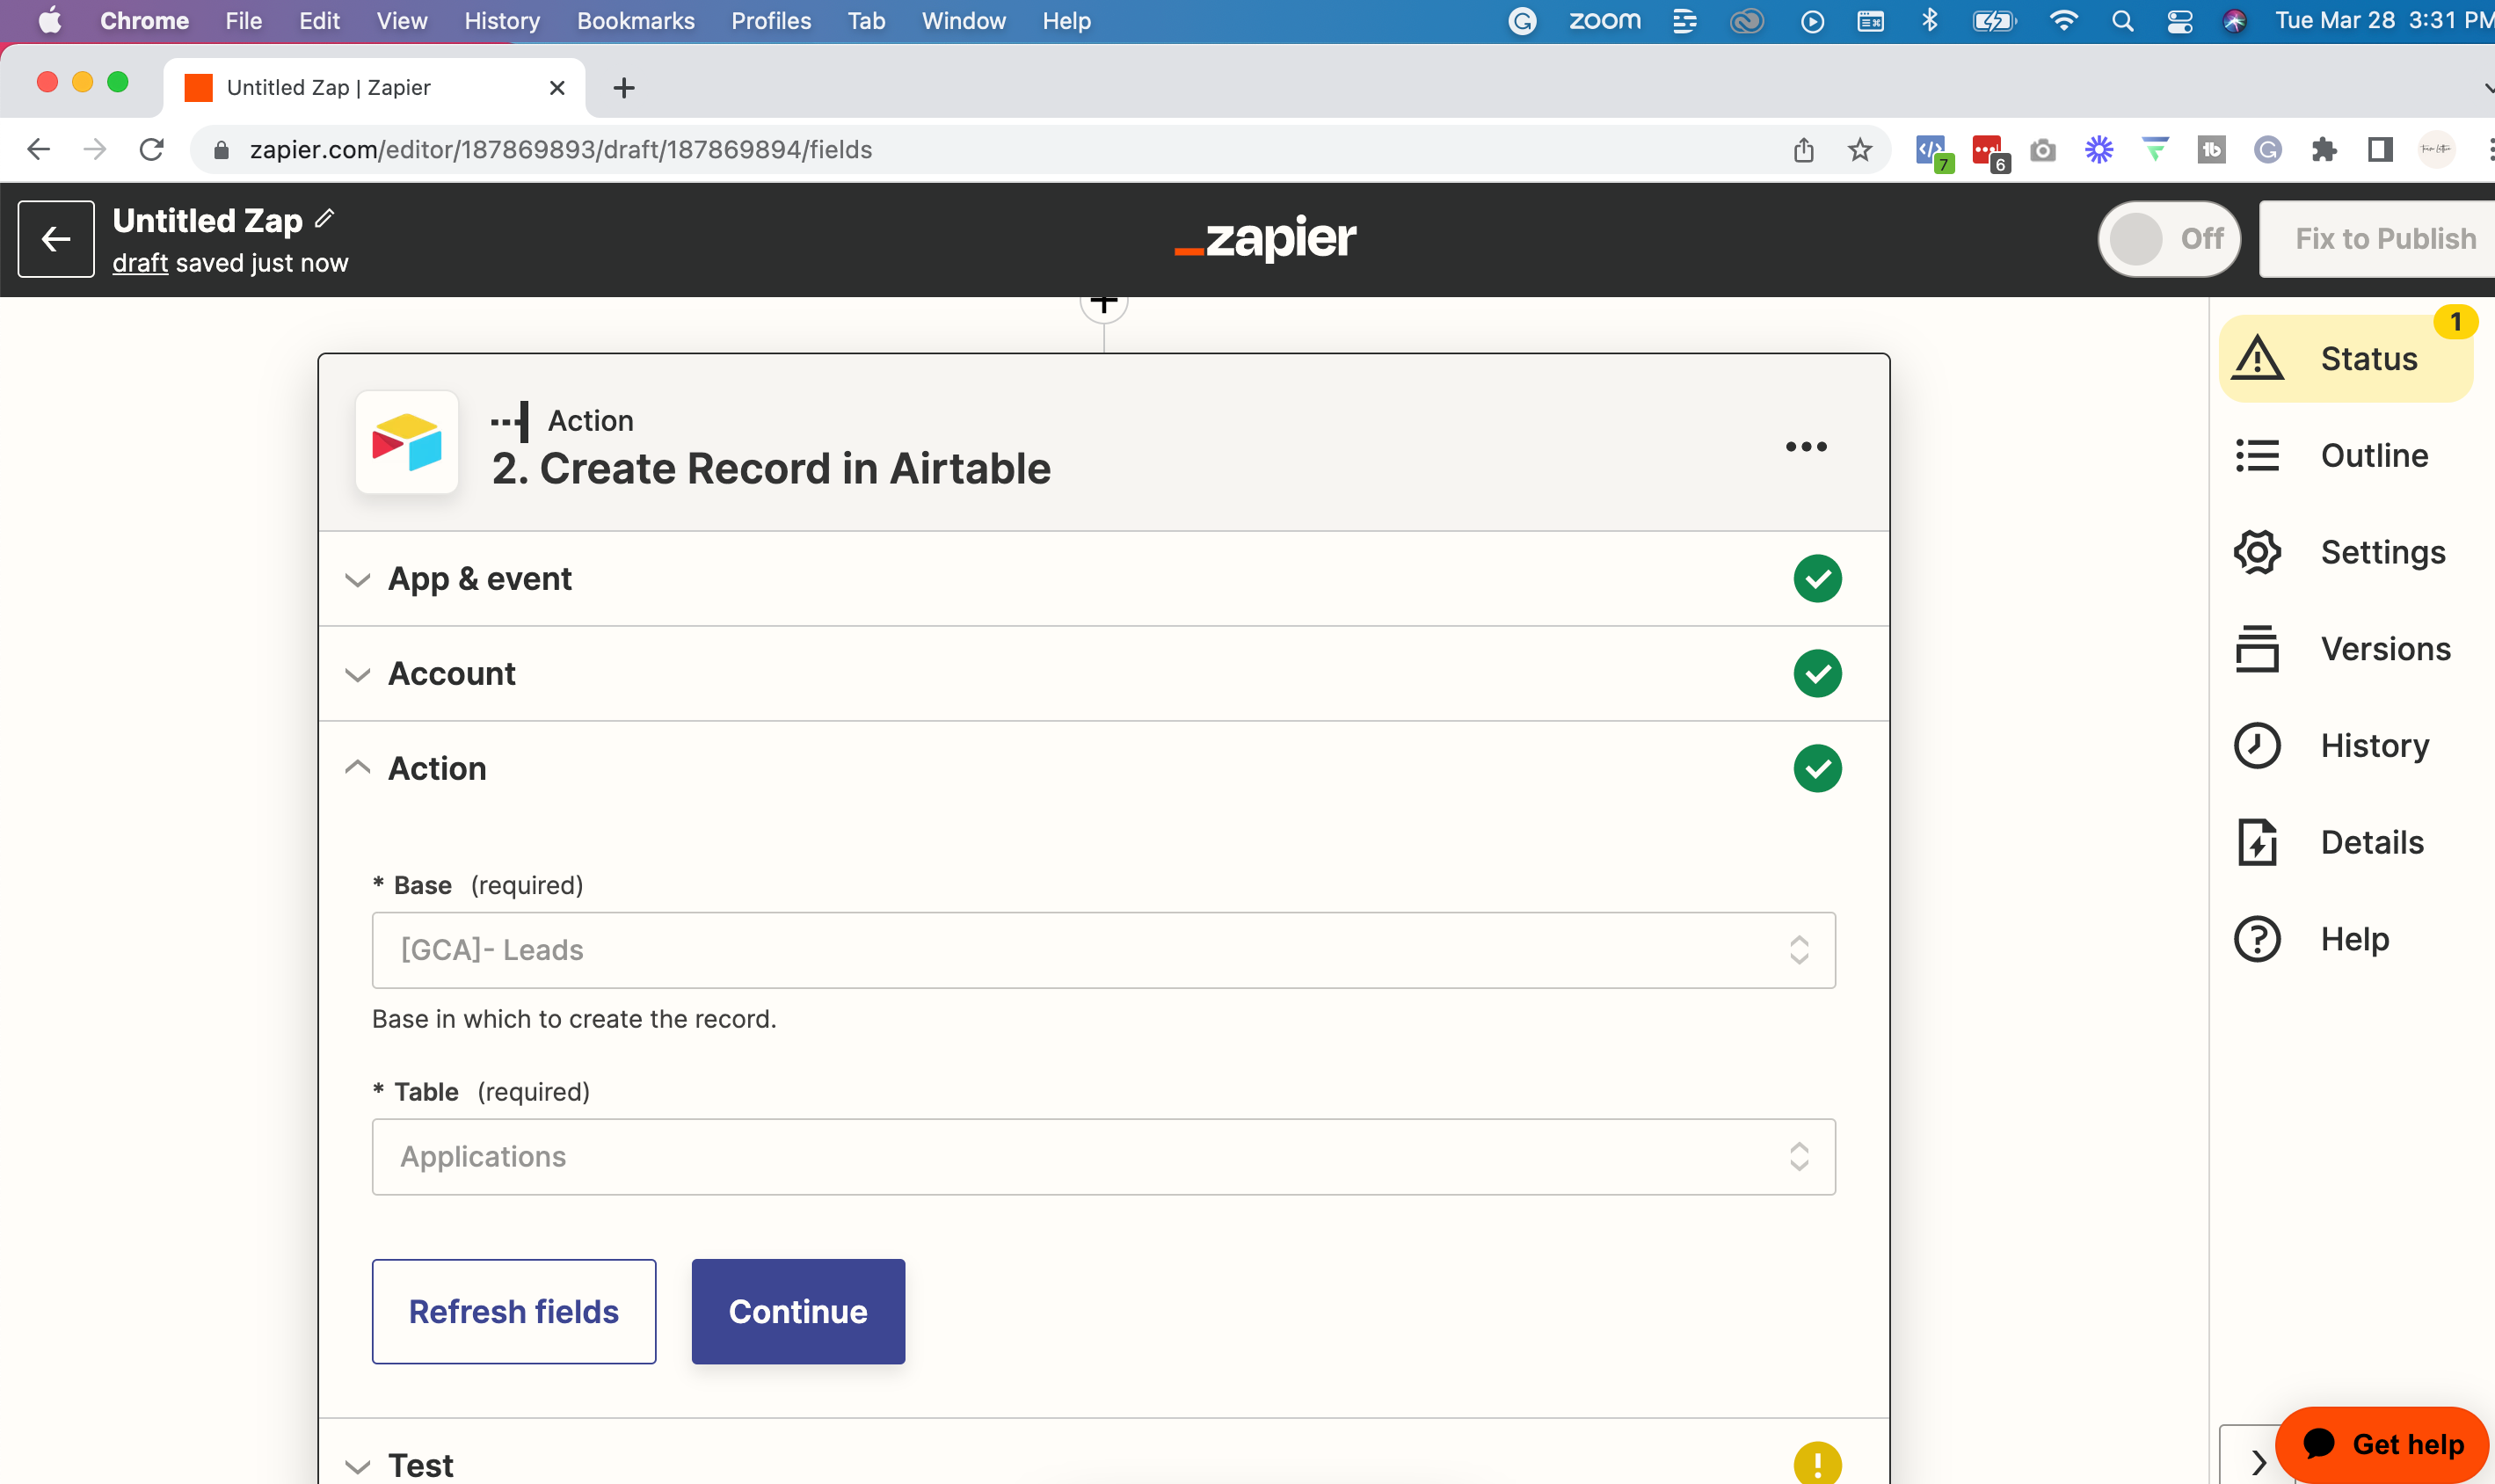2495x1484 pixels.
Task: Click the Chrome reload page icon
Action: coord(151,149)
